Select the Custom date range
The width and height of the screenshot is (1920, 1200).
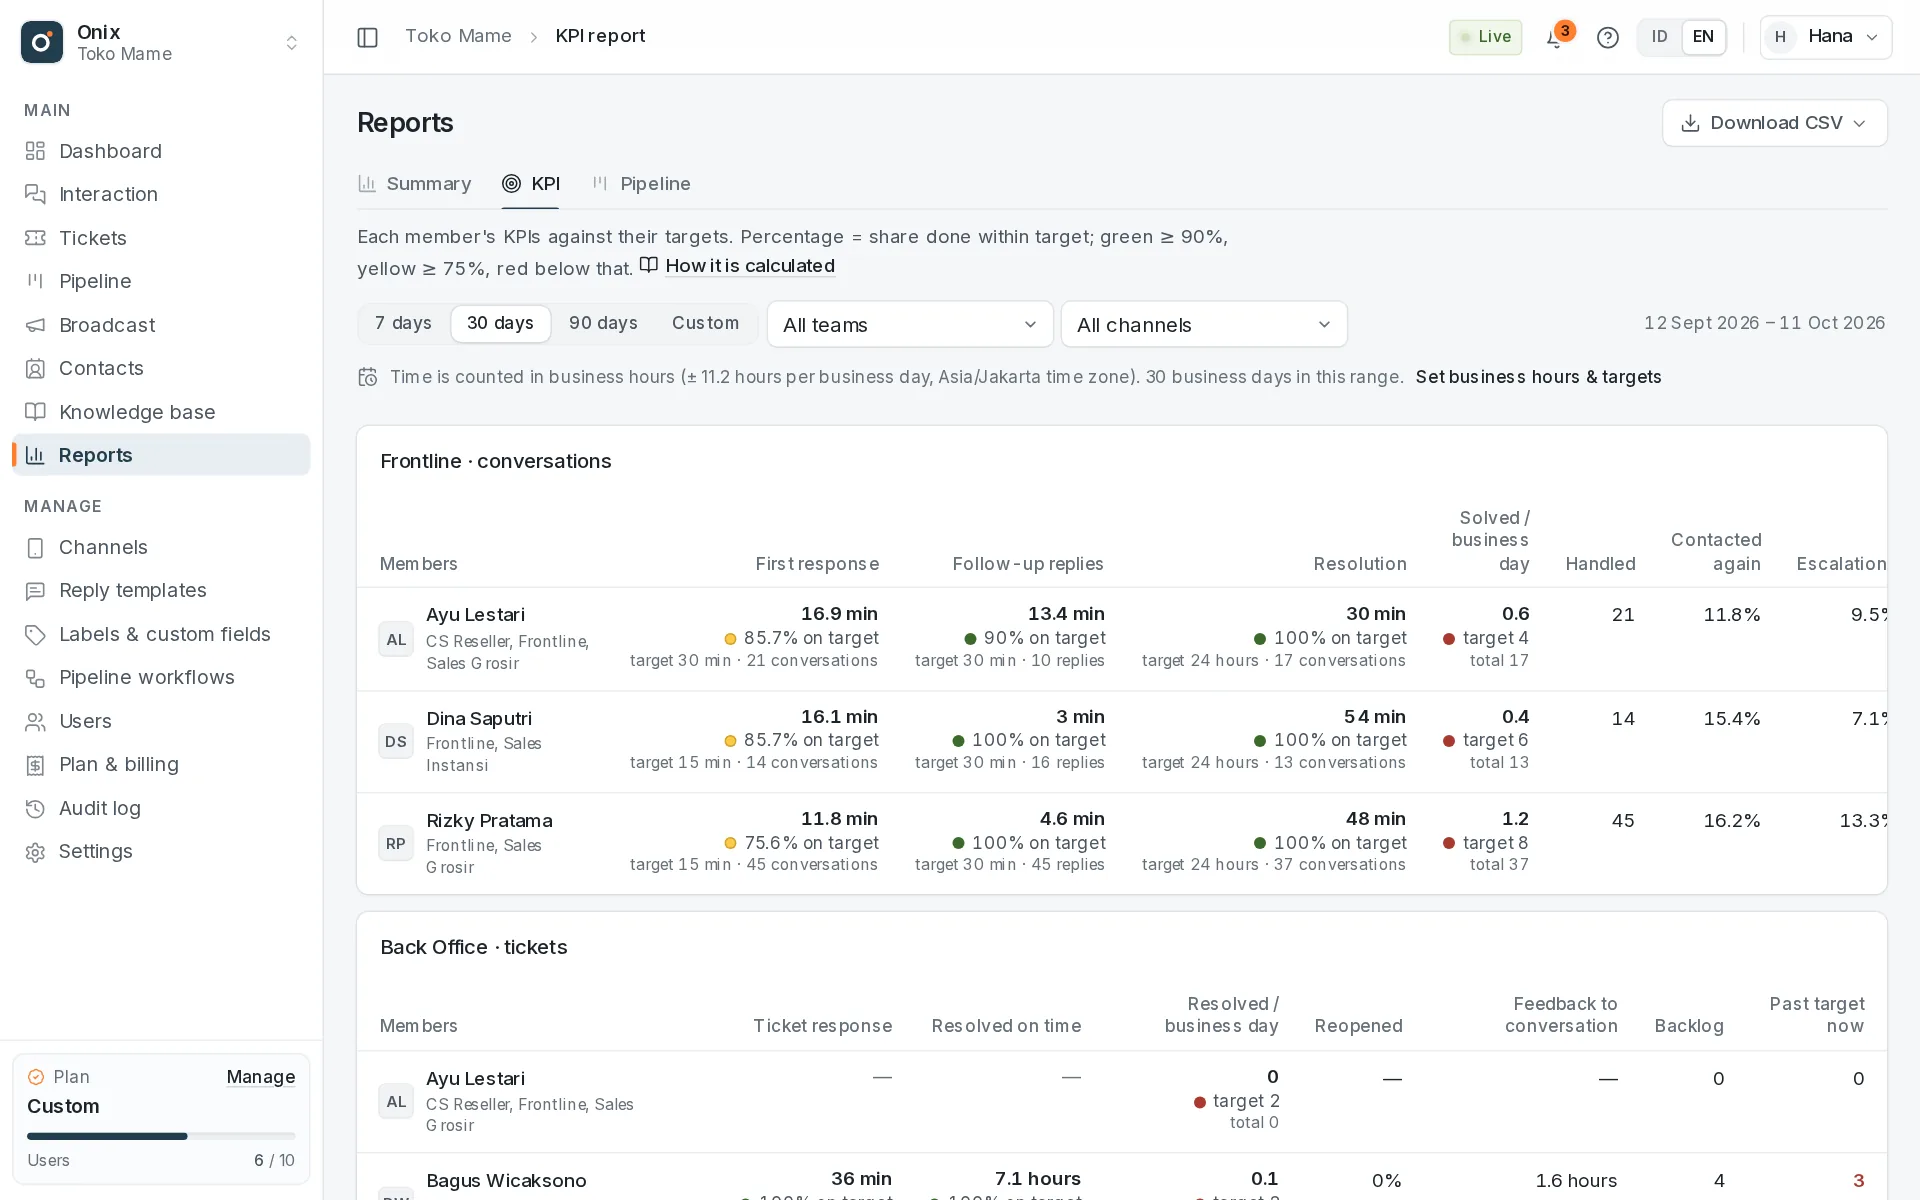tap(705, 323)
